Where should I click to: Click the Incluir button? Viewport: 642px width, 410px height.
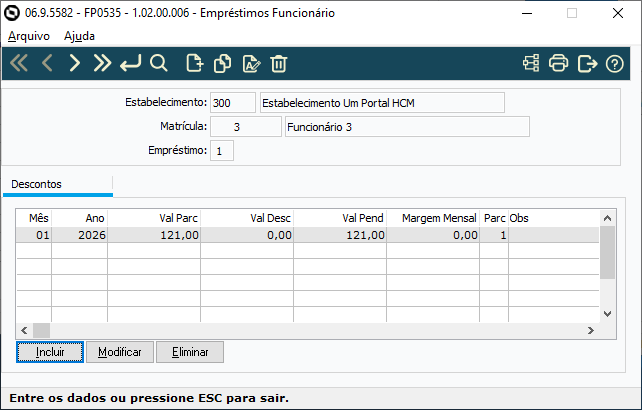[x=50, y=352]
